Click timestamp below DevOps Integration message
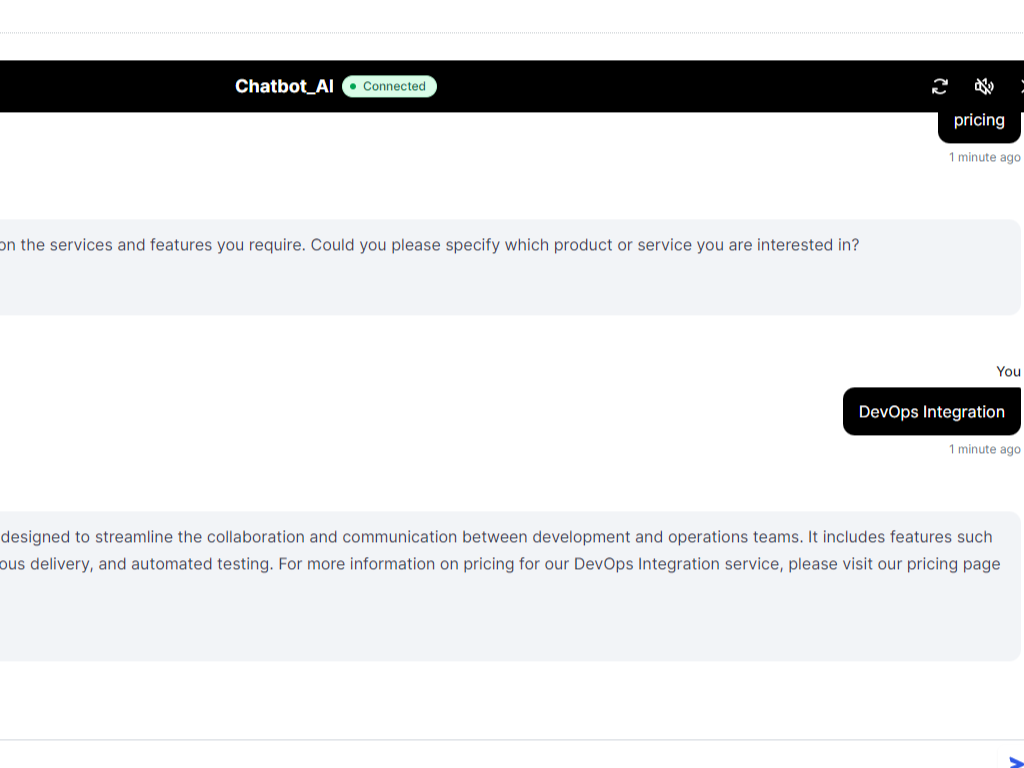Viewport: 1024px width, 768px height. 984,450
